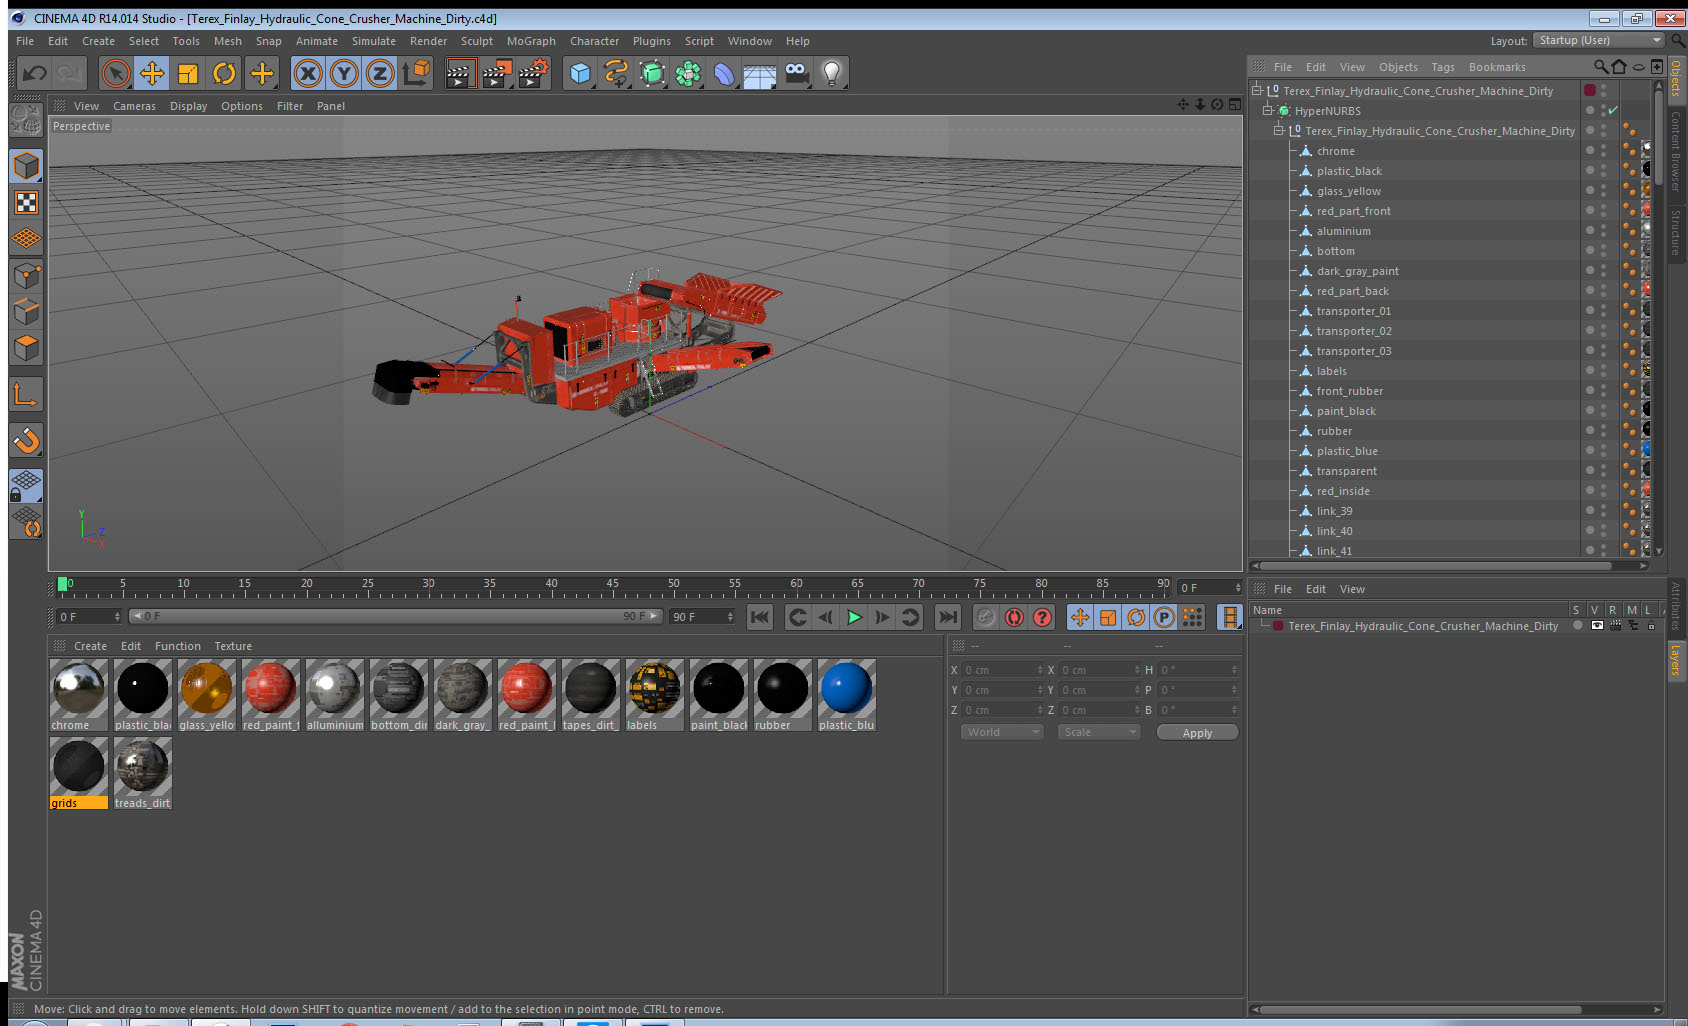The width and height of the screenshot is (1688, 1026).
Task: Open the MoGraph menu
Action: pos(531,41)
